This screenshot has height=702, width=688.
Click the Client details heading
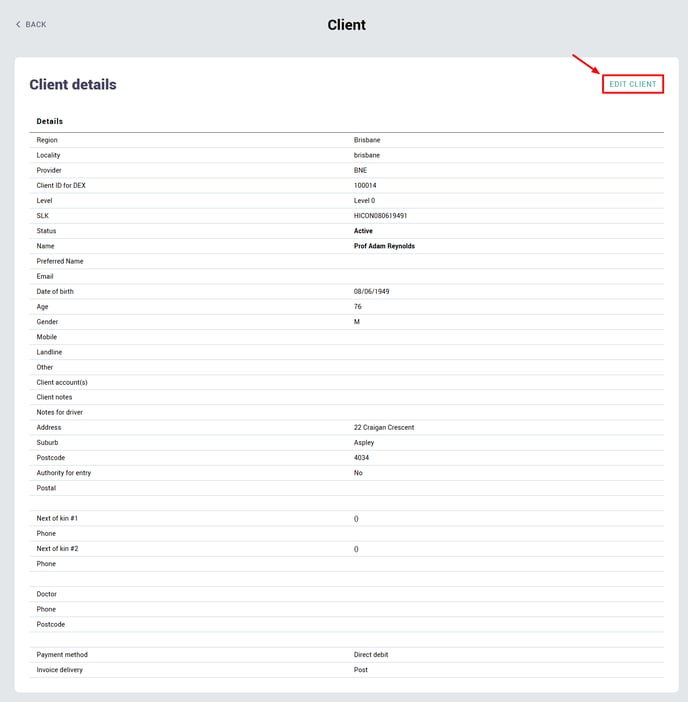click(73, 85)
